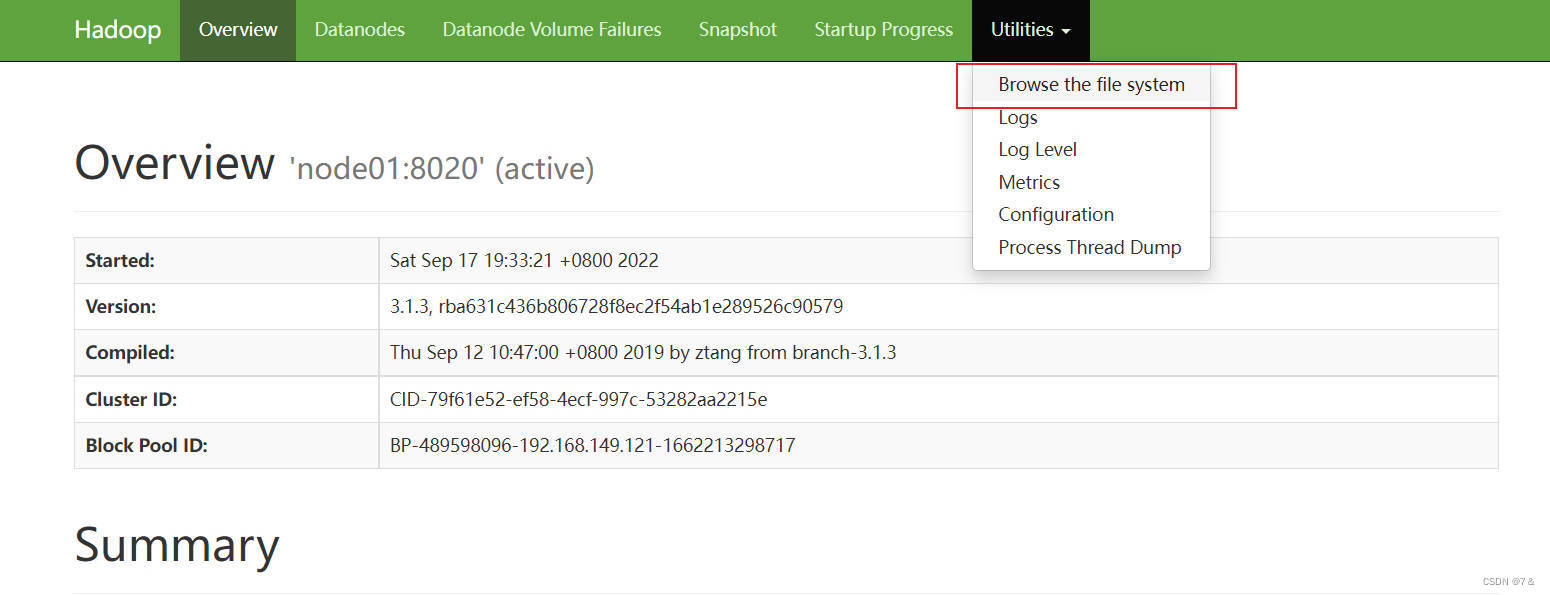Select Configuration menu entry
This screenshot has height=595, width=1550.
tap(1056, 215)
